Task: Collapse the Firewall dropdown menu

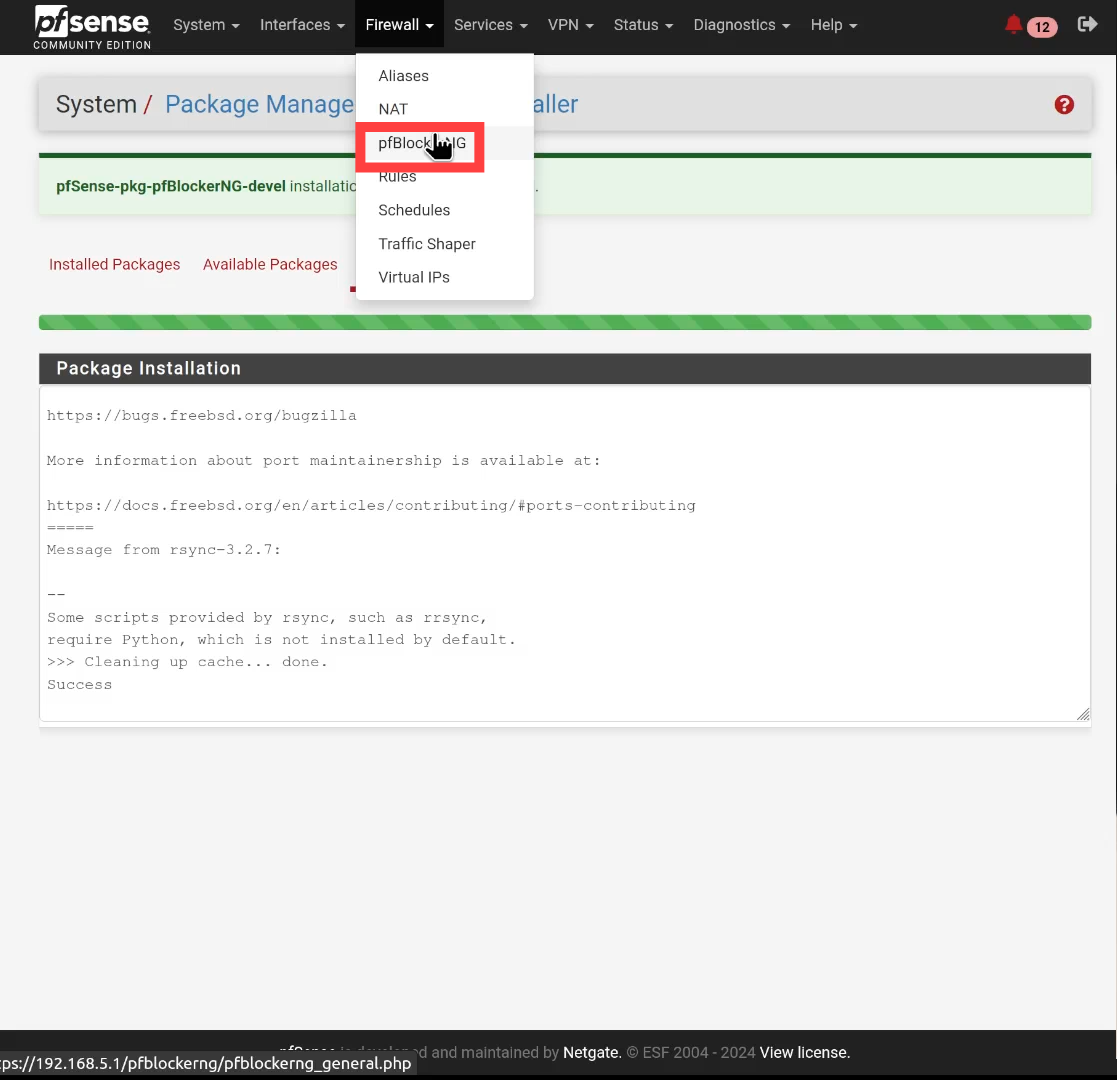Action: 399,25
